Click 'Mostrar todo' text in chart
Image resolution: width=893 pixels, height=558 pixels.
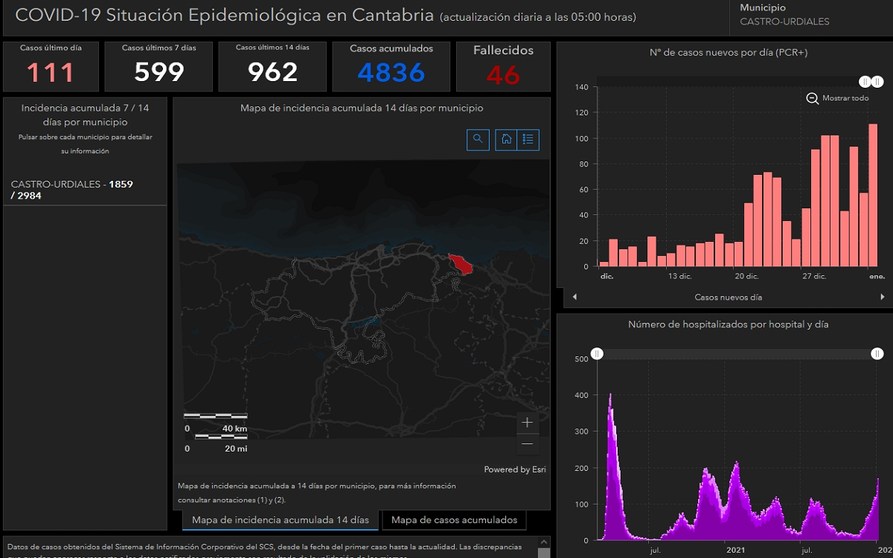pos(845,99)
